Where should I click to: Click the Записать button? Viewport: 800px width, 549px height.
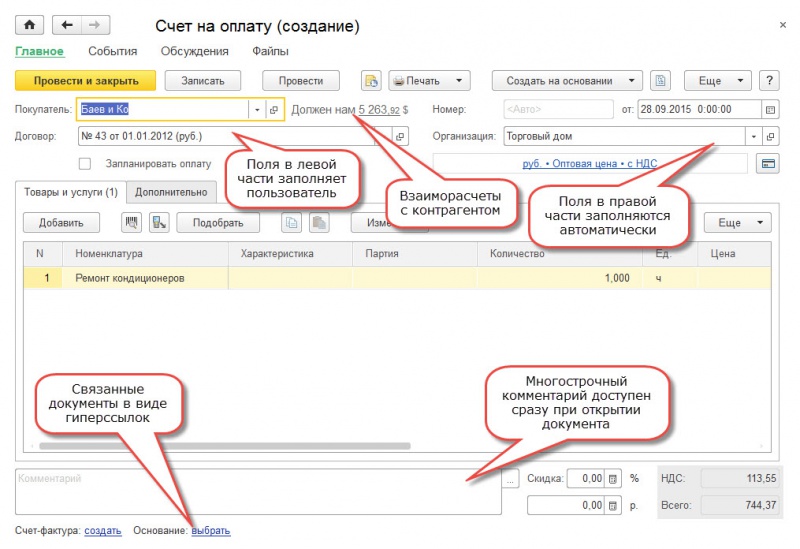click(203, 81)
